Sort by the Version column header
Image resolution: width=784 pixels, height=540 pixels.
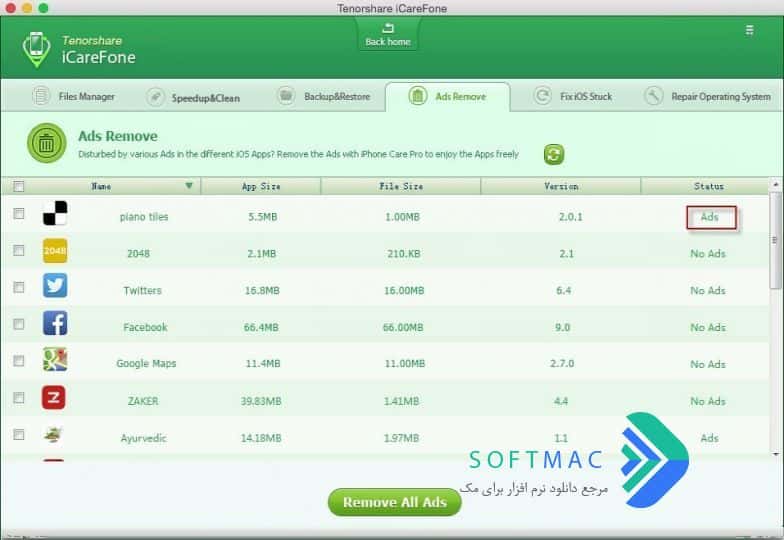pos(561,186)
